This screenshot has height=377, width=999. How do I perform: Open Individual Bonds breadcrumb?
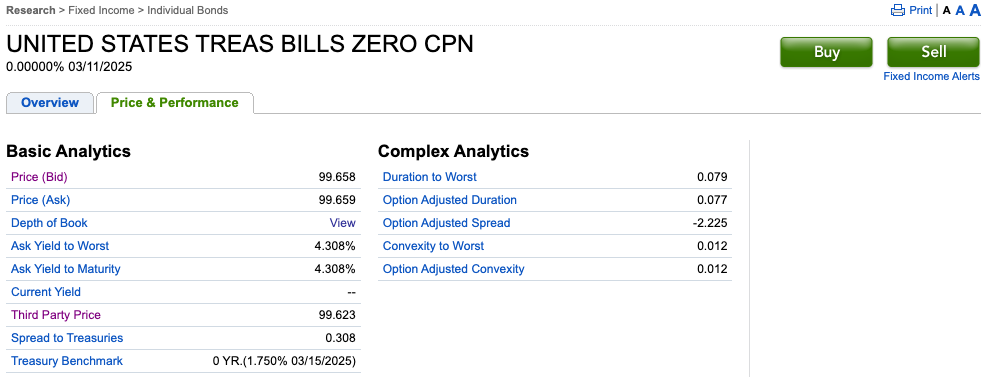[187, 10]
